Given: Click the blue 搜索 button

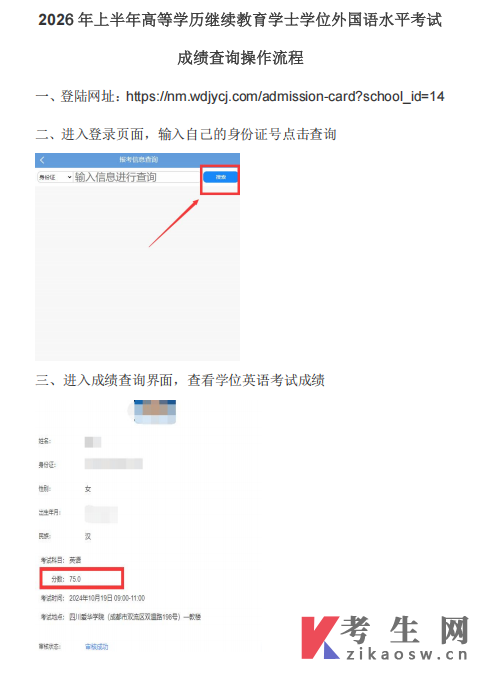Looking at the screenshot, I should [x=220, y=177].
